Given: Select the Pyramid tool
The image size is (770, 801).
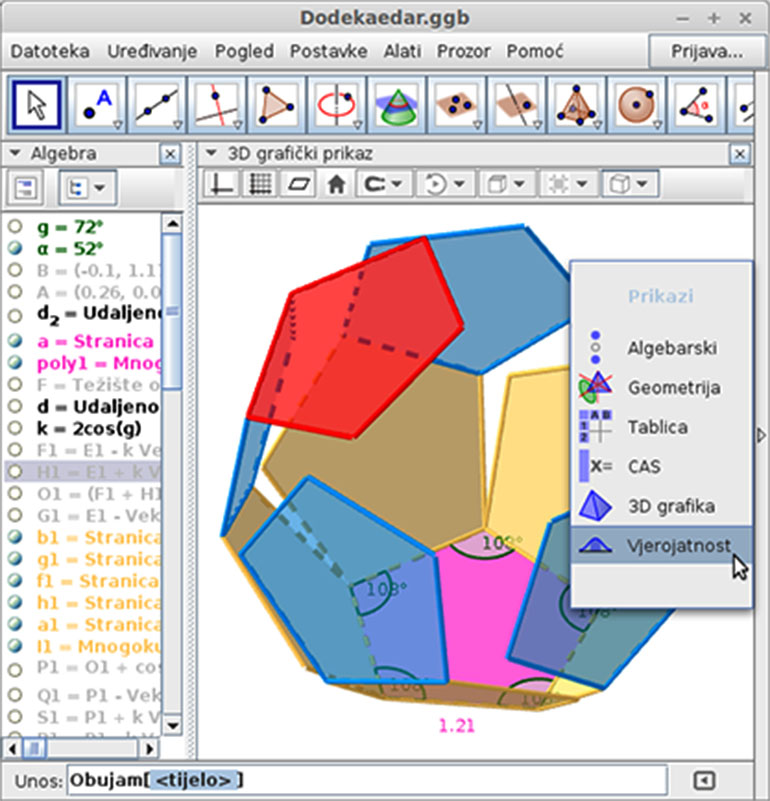Looking at the screenshot, I should pyautogui.click(x=572, y=105).
